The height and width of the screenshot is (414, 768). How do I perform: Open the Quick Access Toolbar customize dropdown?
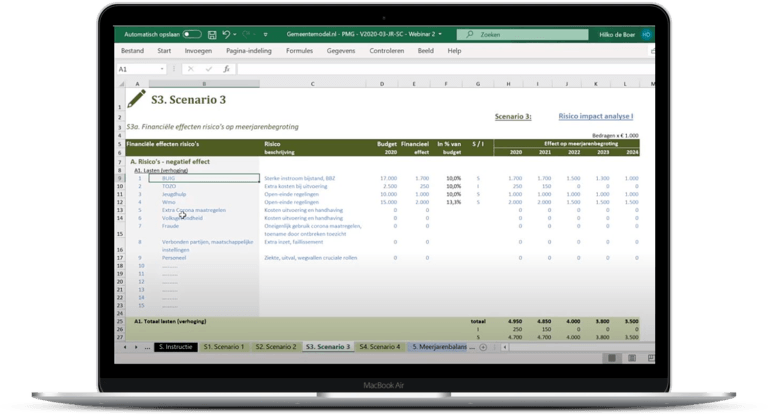(264, 34)
